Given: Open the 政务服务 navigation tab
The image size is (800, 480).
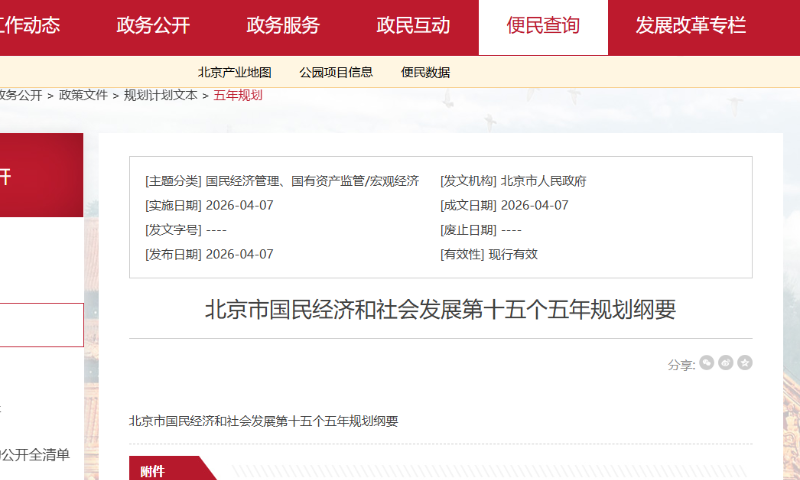Looking at the screenshot, I should point(283,26).
